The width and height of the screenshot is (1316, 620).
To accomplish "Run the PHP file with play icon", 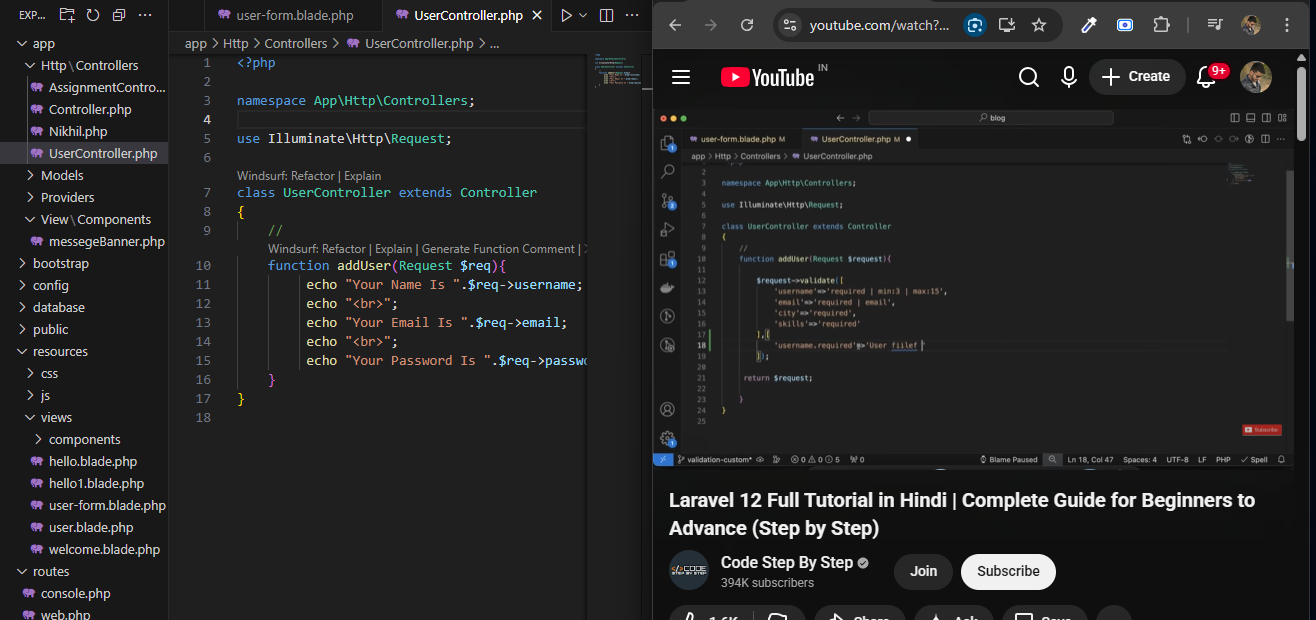I will pos(567,15).
